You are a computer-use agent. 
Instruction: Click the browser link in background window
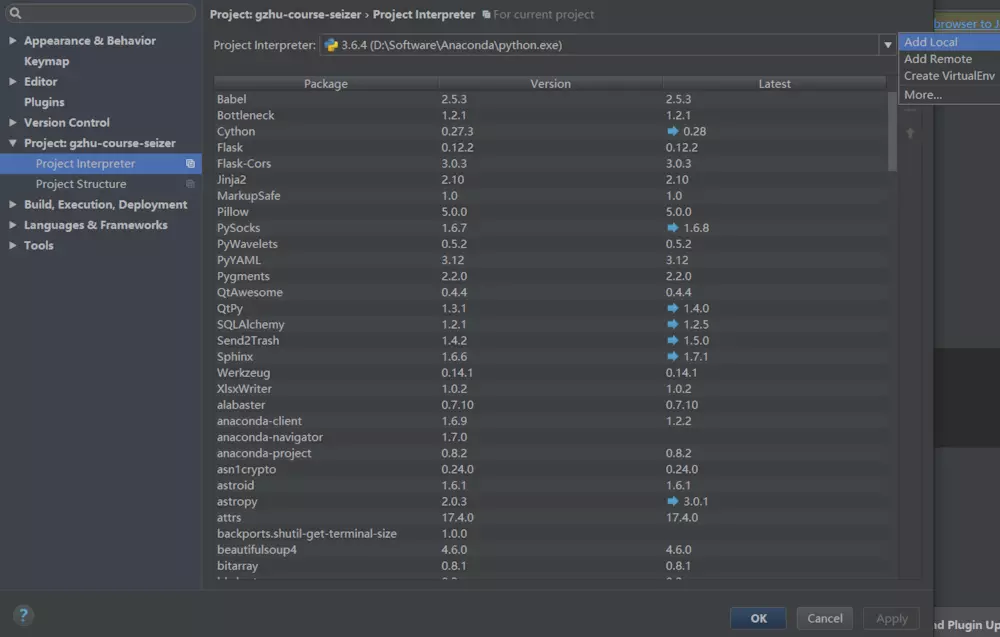966,24
